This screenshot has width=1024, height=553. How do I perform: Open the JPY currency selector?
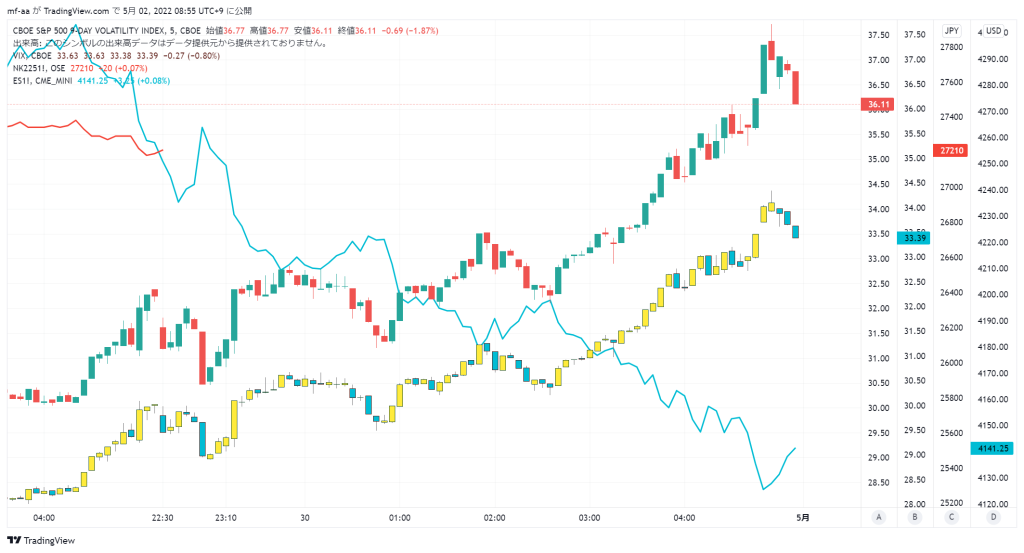tap(952, 31)
